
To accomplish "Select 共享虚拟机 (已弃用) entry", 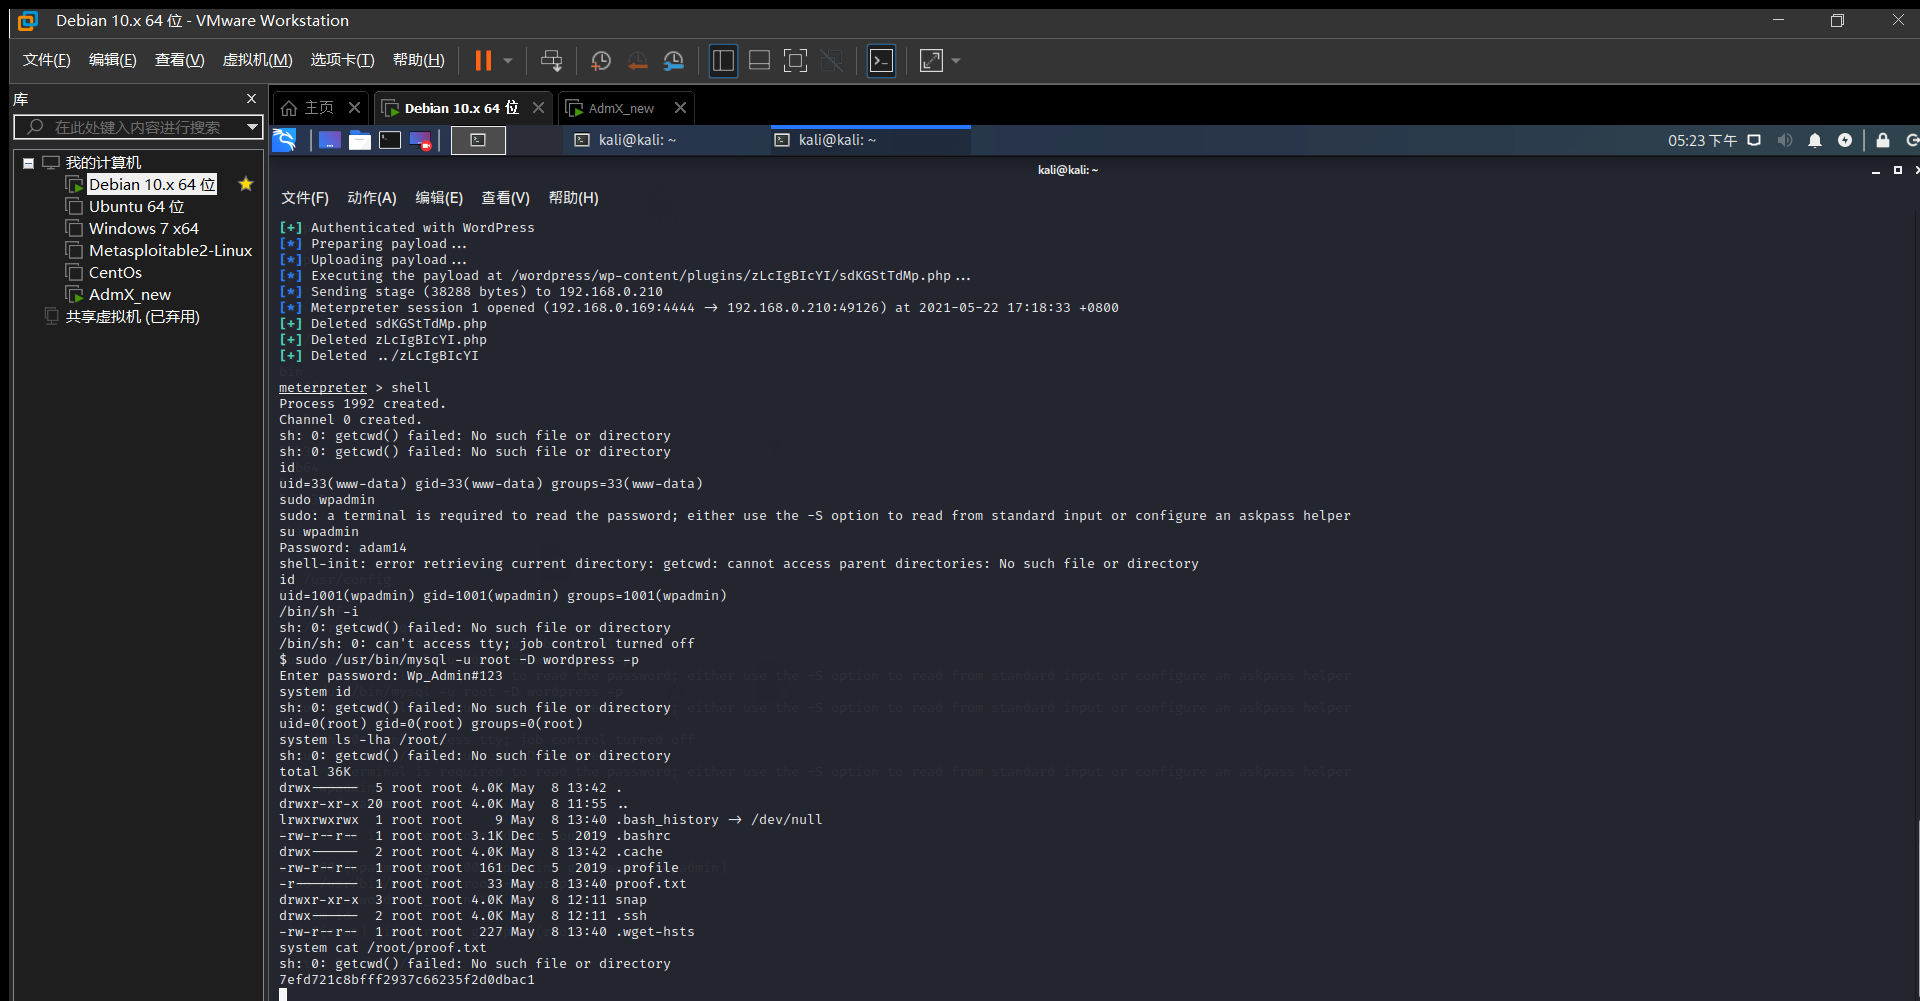I will click(x=133, y=317).
